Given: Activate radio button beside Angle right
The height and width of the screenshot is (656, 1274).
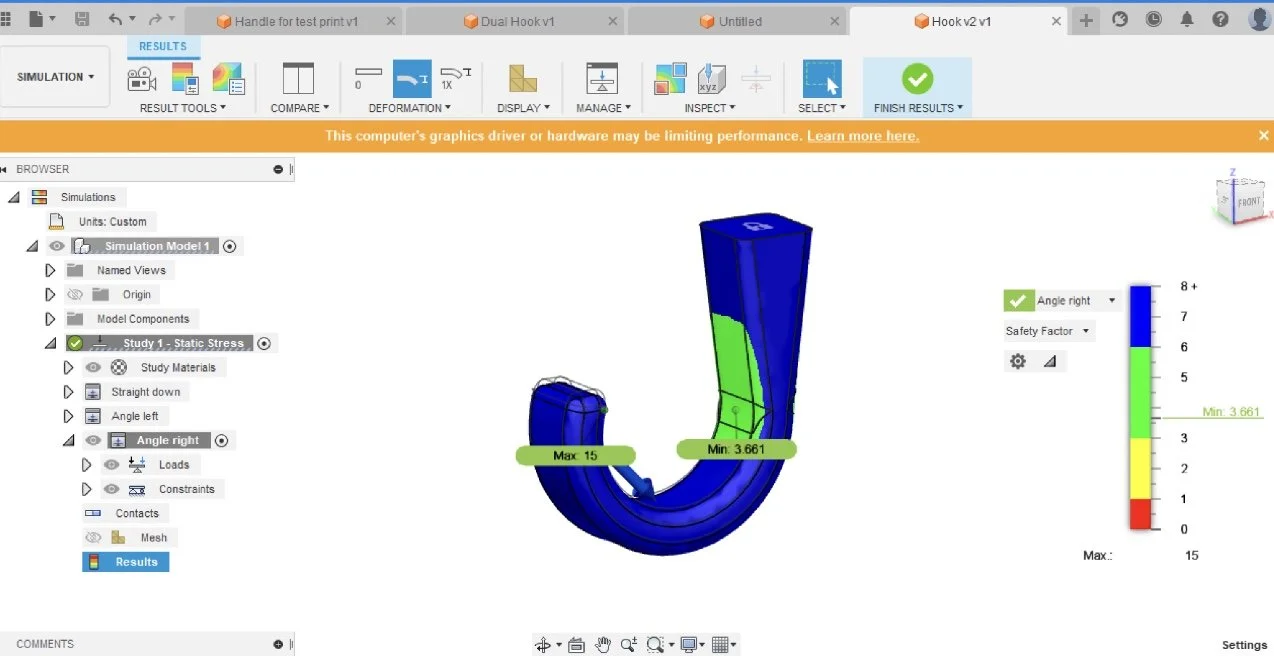Looking at the screenshot, I should pos(222,440).
